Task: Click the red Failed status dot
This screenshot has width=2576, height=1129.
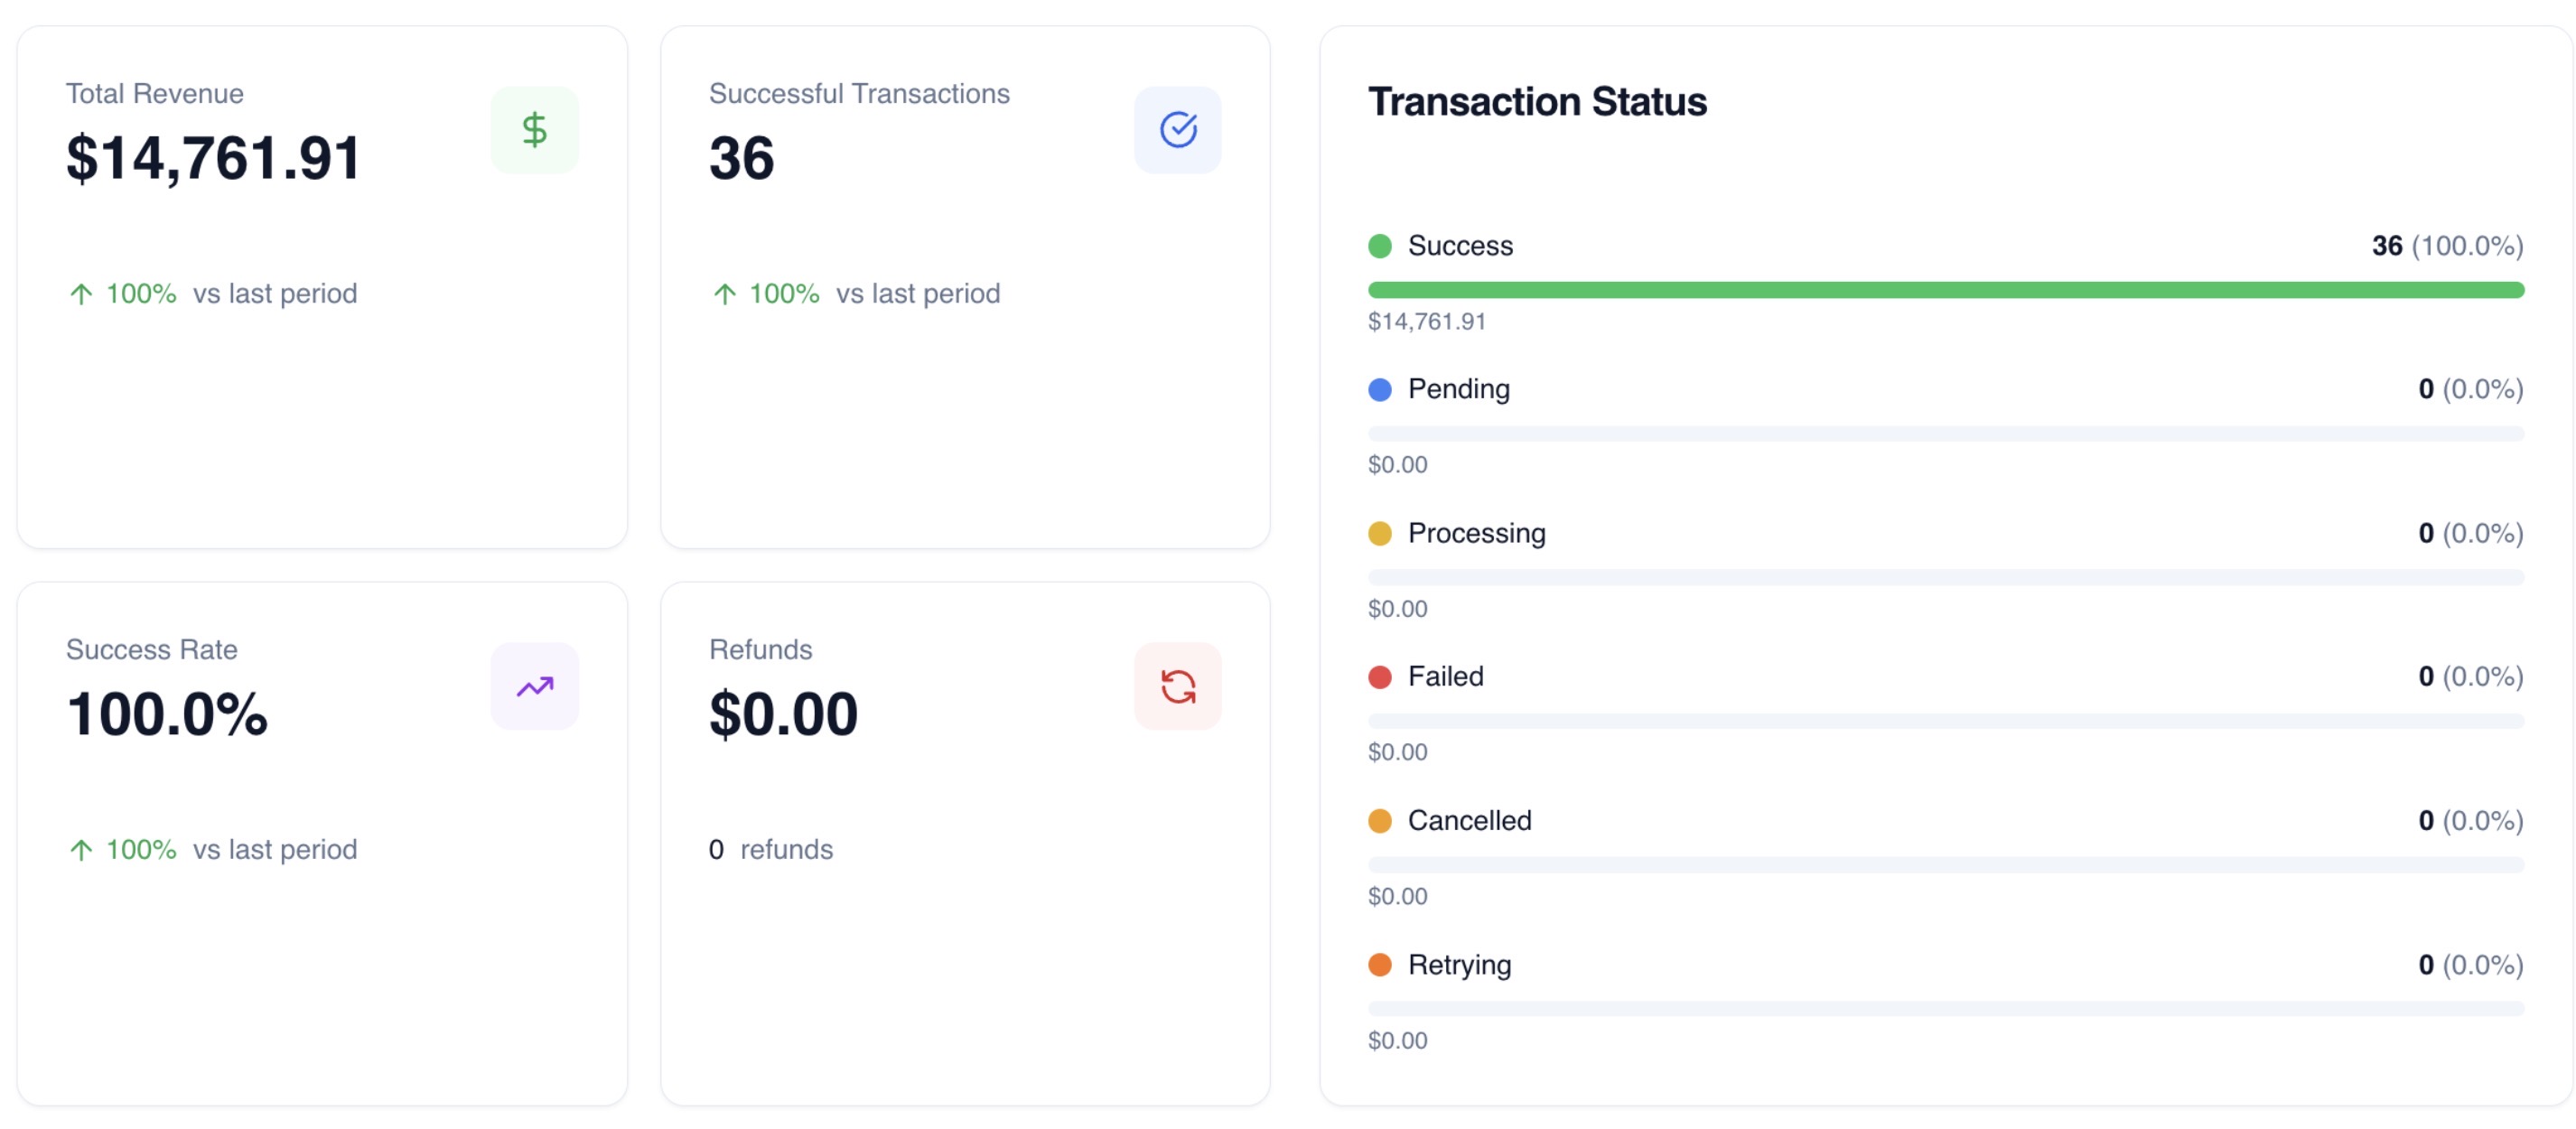Action: 1379,677
